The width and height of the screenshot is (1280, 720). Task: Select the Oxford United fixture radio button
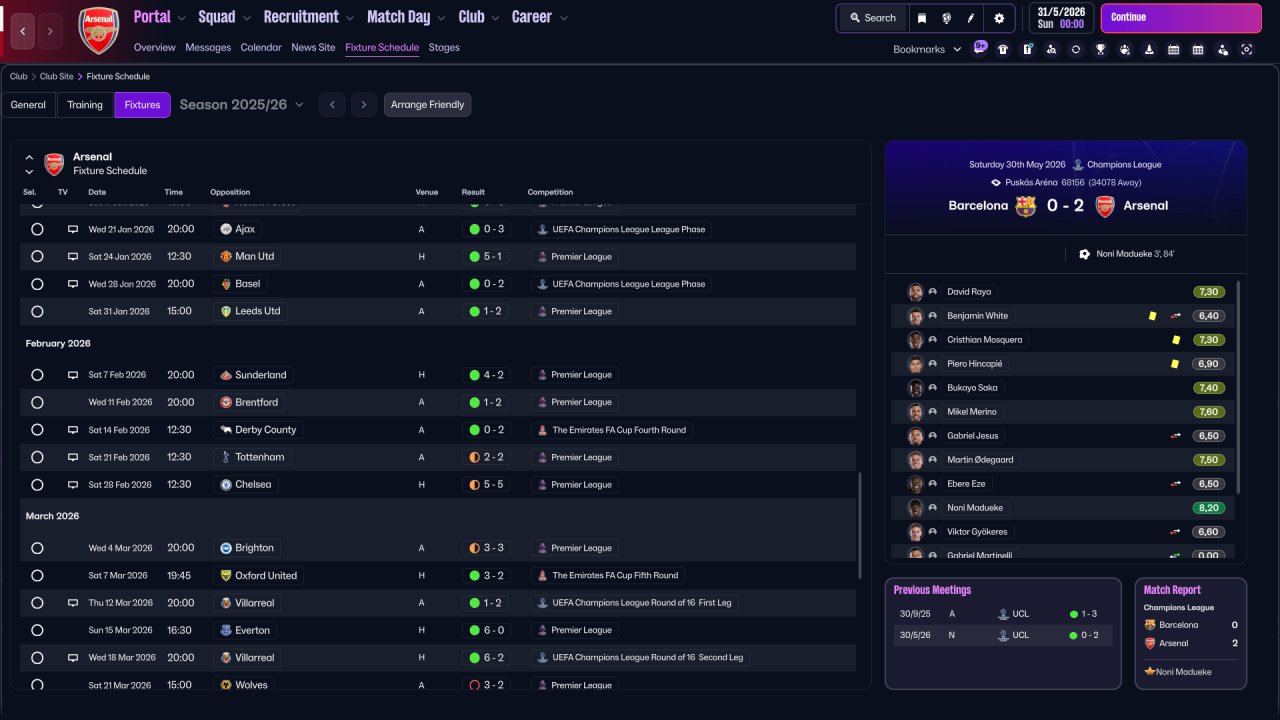[37, 576]
